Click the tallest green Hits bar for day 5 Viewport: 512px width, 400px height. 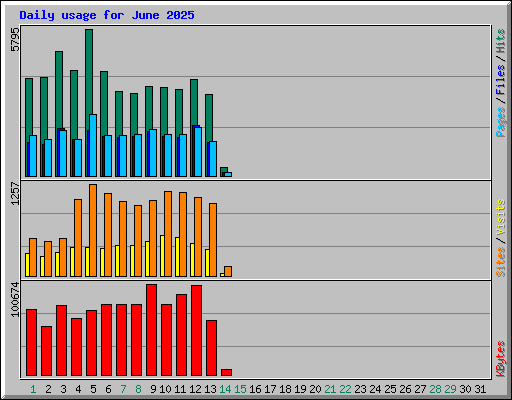pos(89,72)
